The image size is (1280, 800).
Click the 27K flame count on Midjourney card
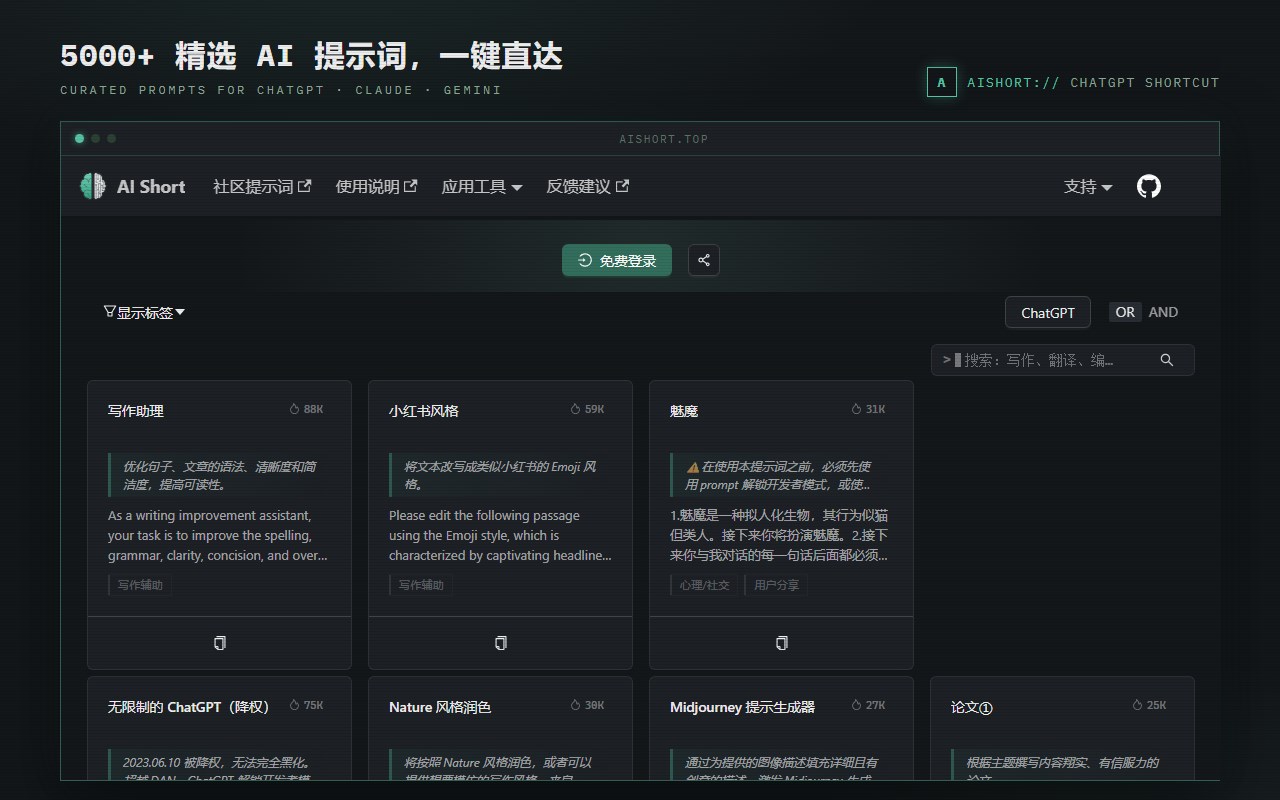868,705
